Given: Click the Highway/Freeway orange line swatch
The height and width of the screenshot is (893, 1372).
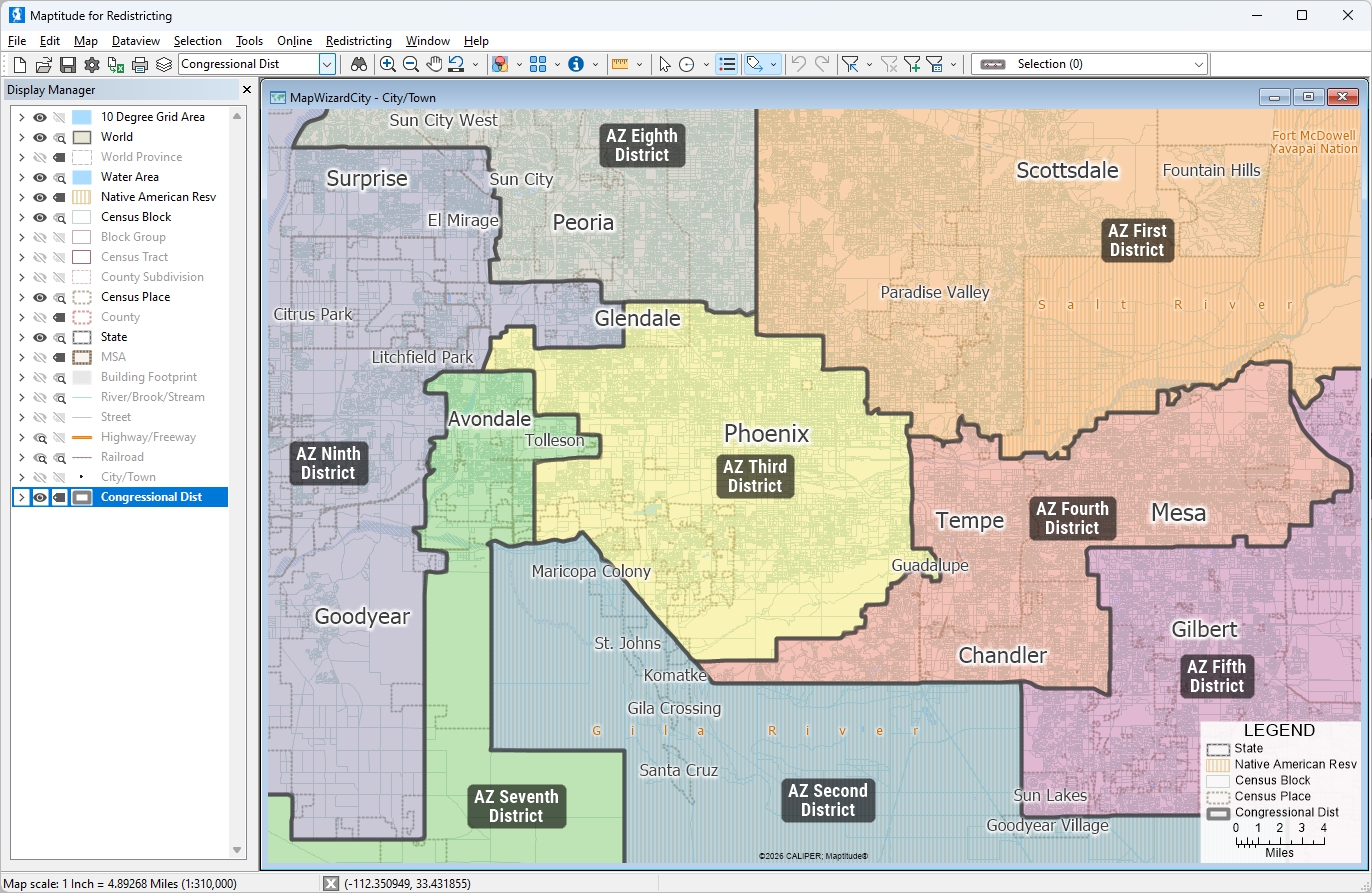Looking at the screenshot, I should (82, 437).
